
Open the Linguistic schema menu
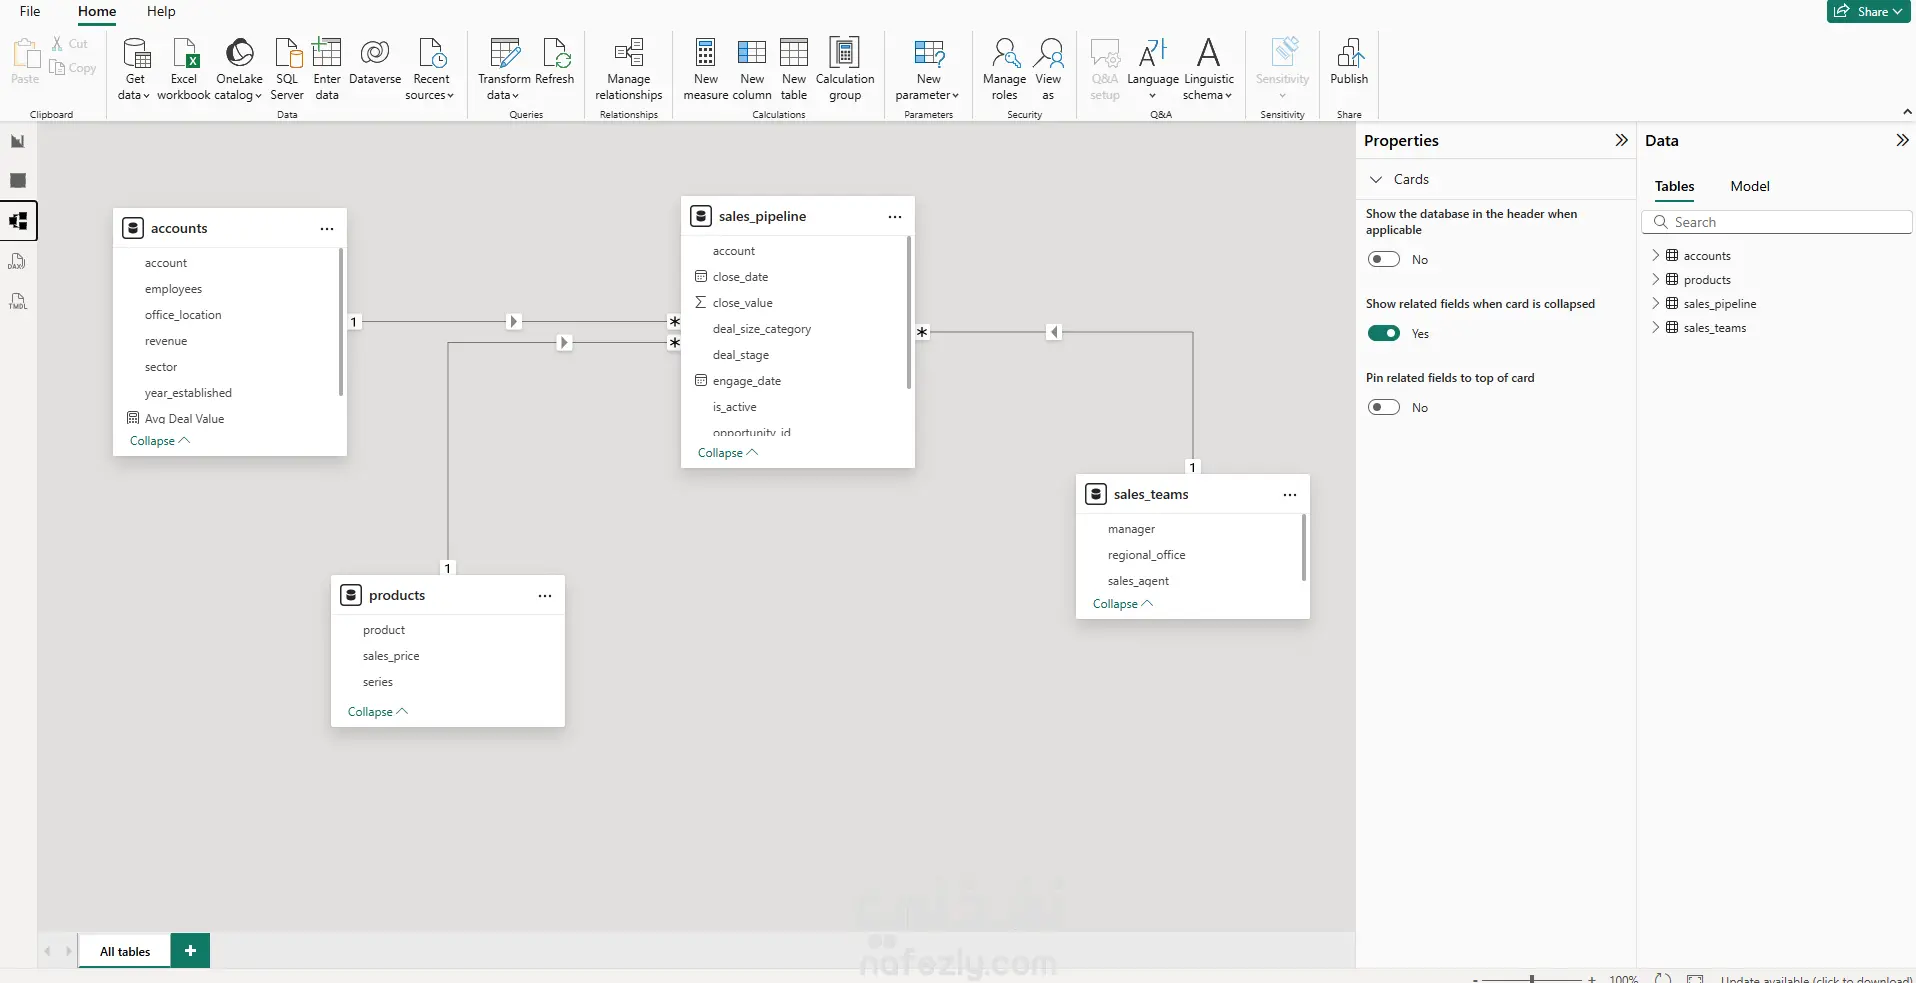[x=1208, y=68]
